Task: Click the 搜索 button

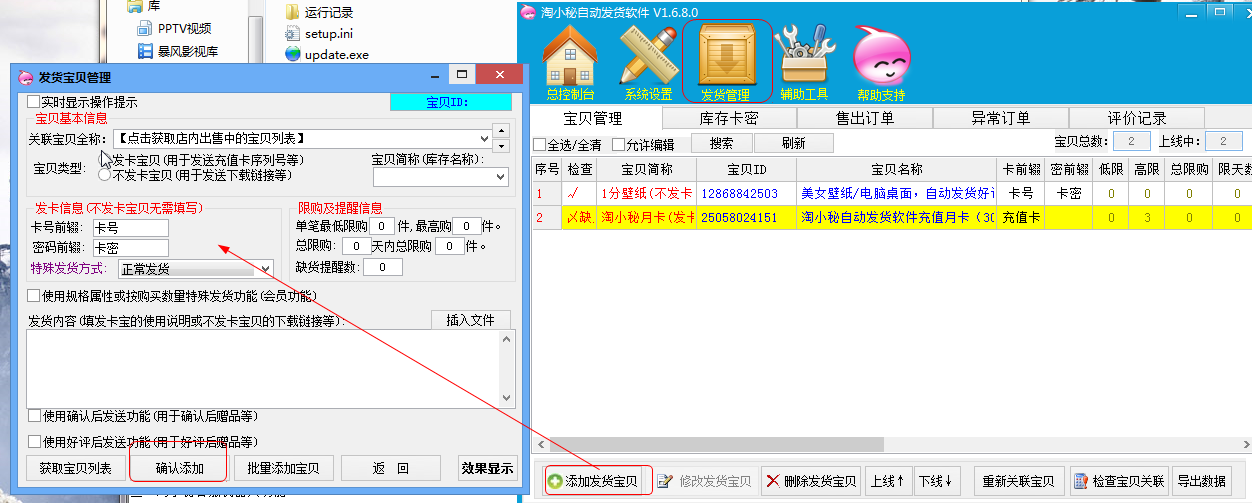Action: (721, 143)
